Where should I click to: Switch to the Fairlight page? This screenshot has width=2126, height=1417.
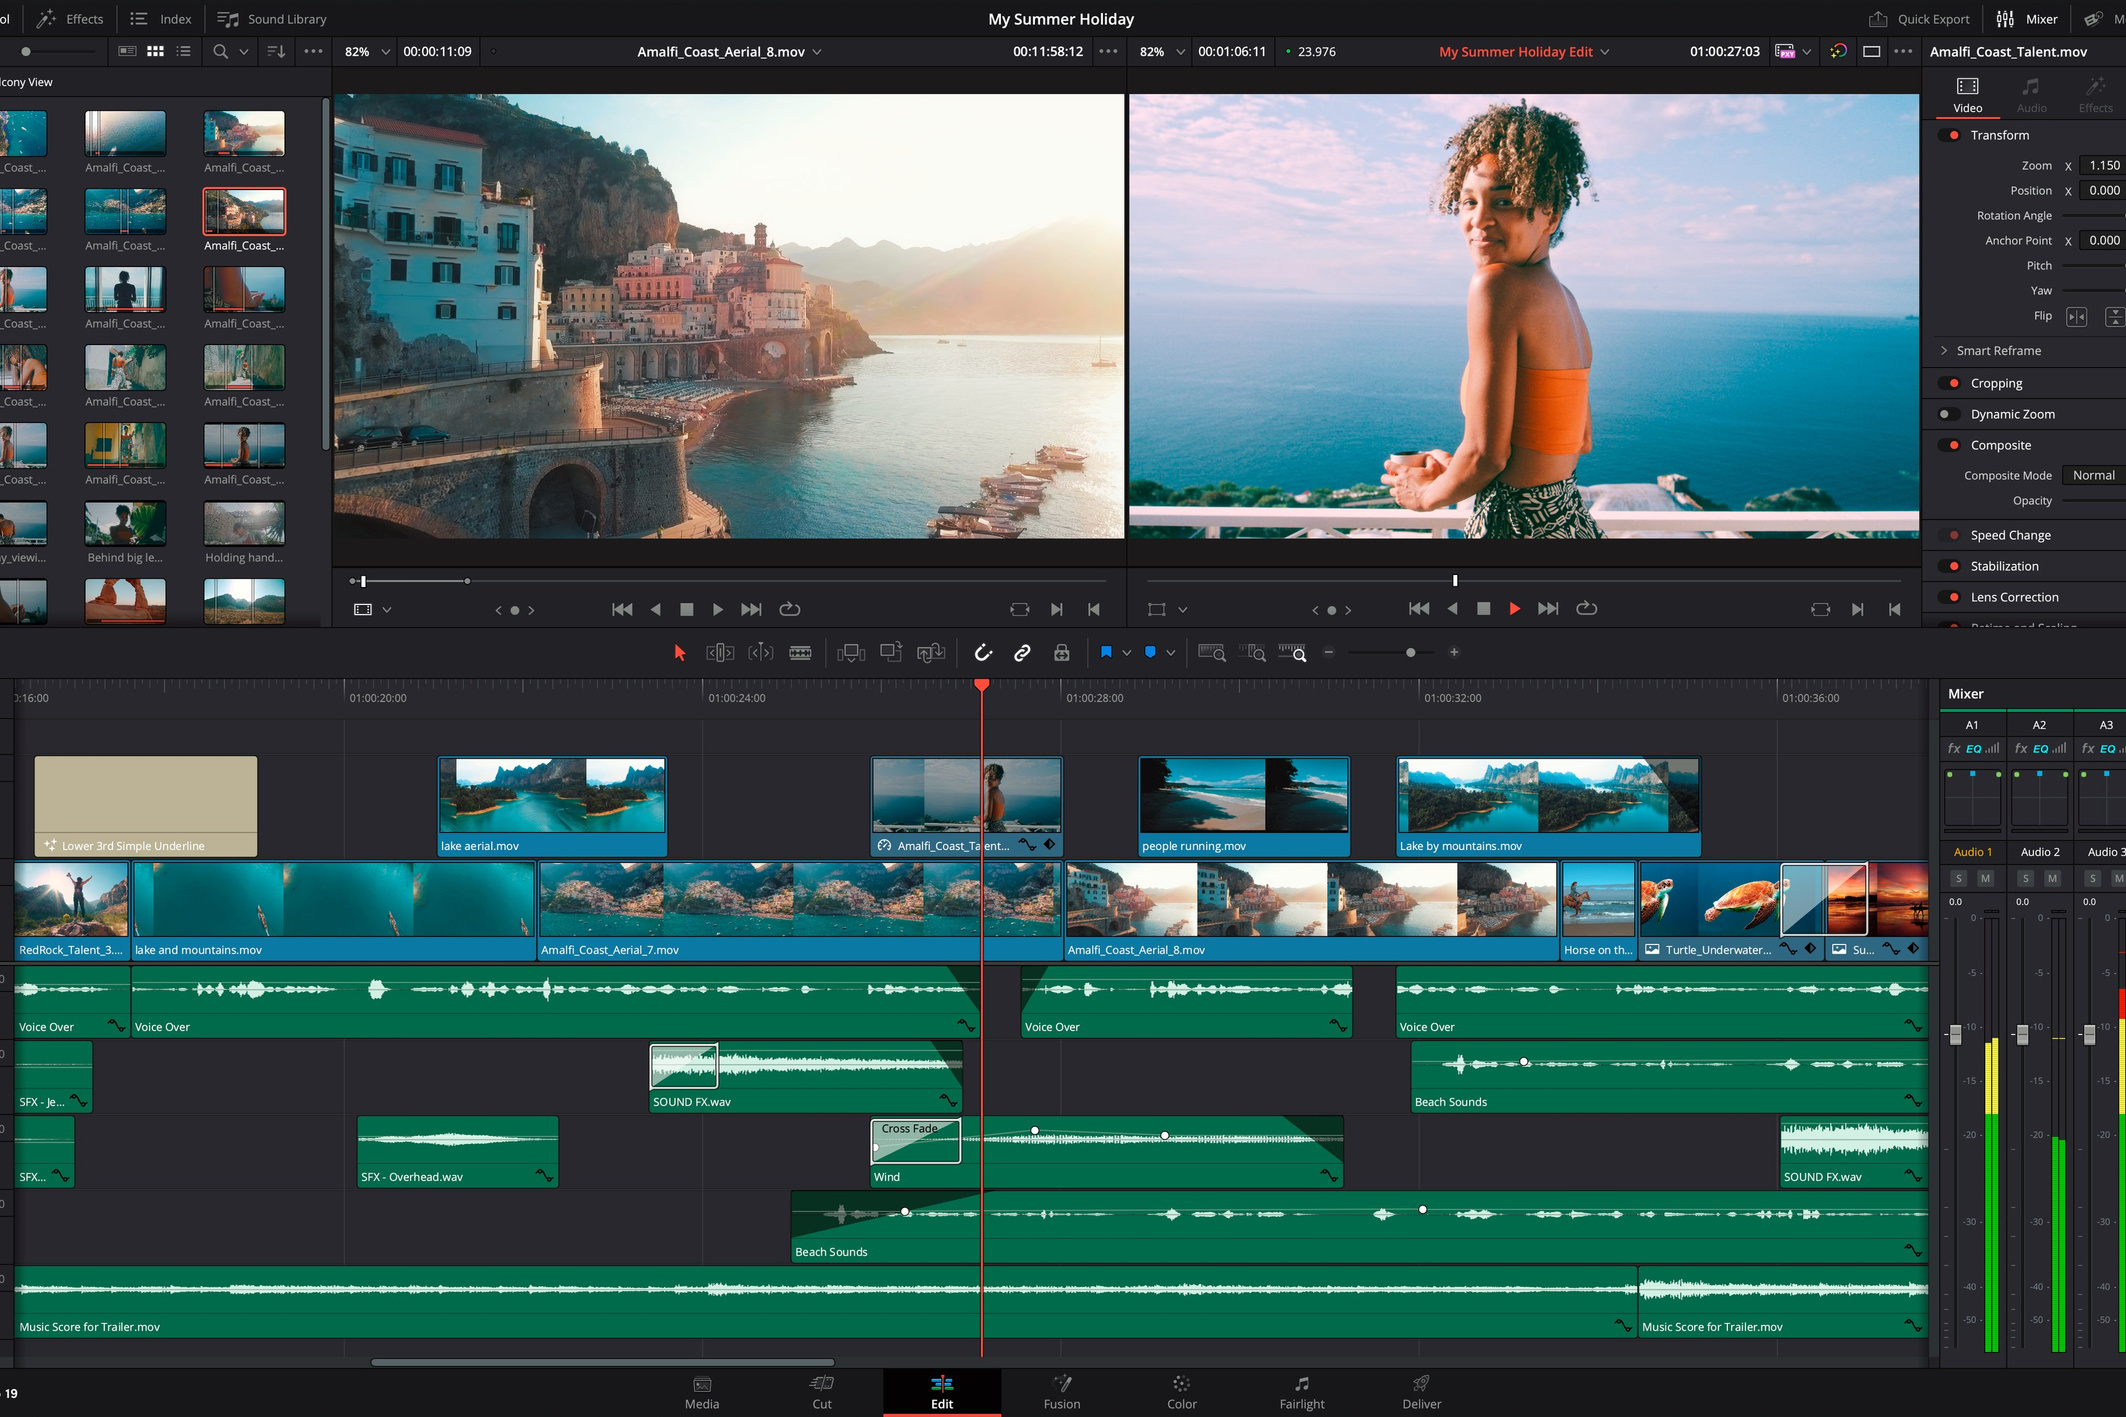pyautogui.click(x=1301, y=1391)
